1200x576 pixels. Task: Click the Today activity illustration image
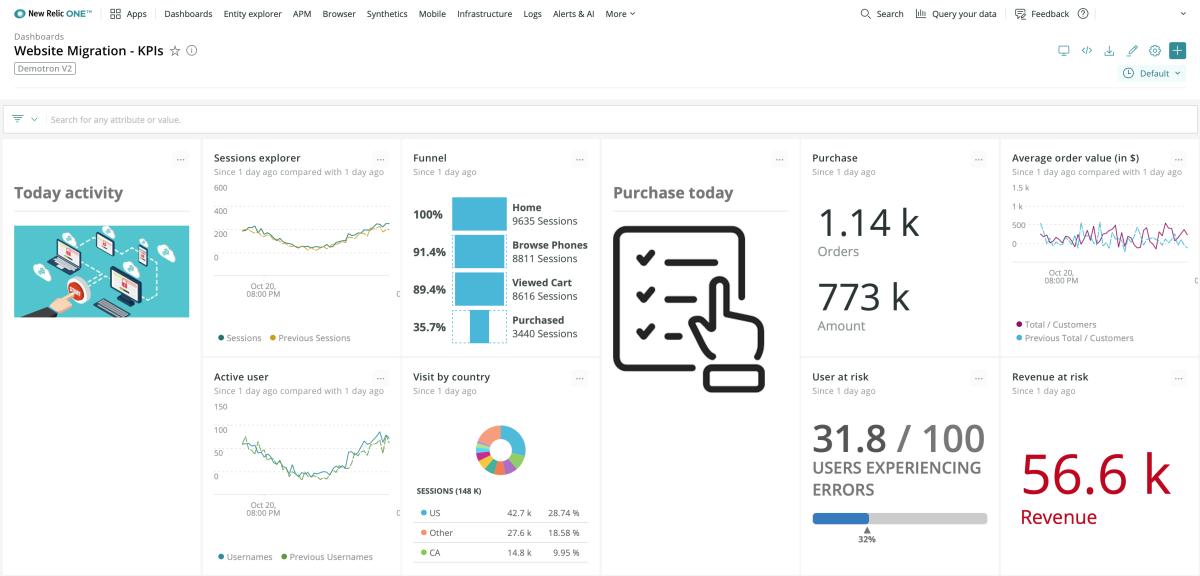(101, 271)
